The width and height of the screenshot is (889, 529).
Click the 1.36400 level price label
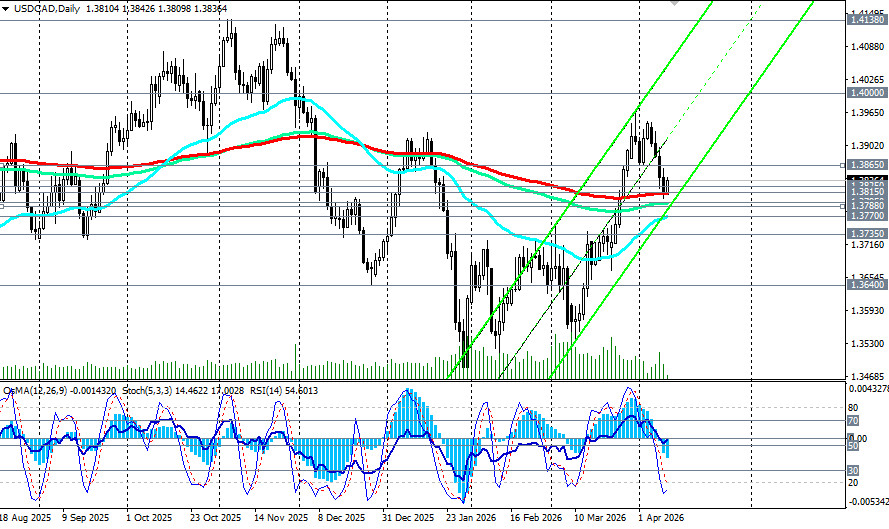point(866,285)
